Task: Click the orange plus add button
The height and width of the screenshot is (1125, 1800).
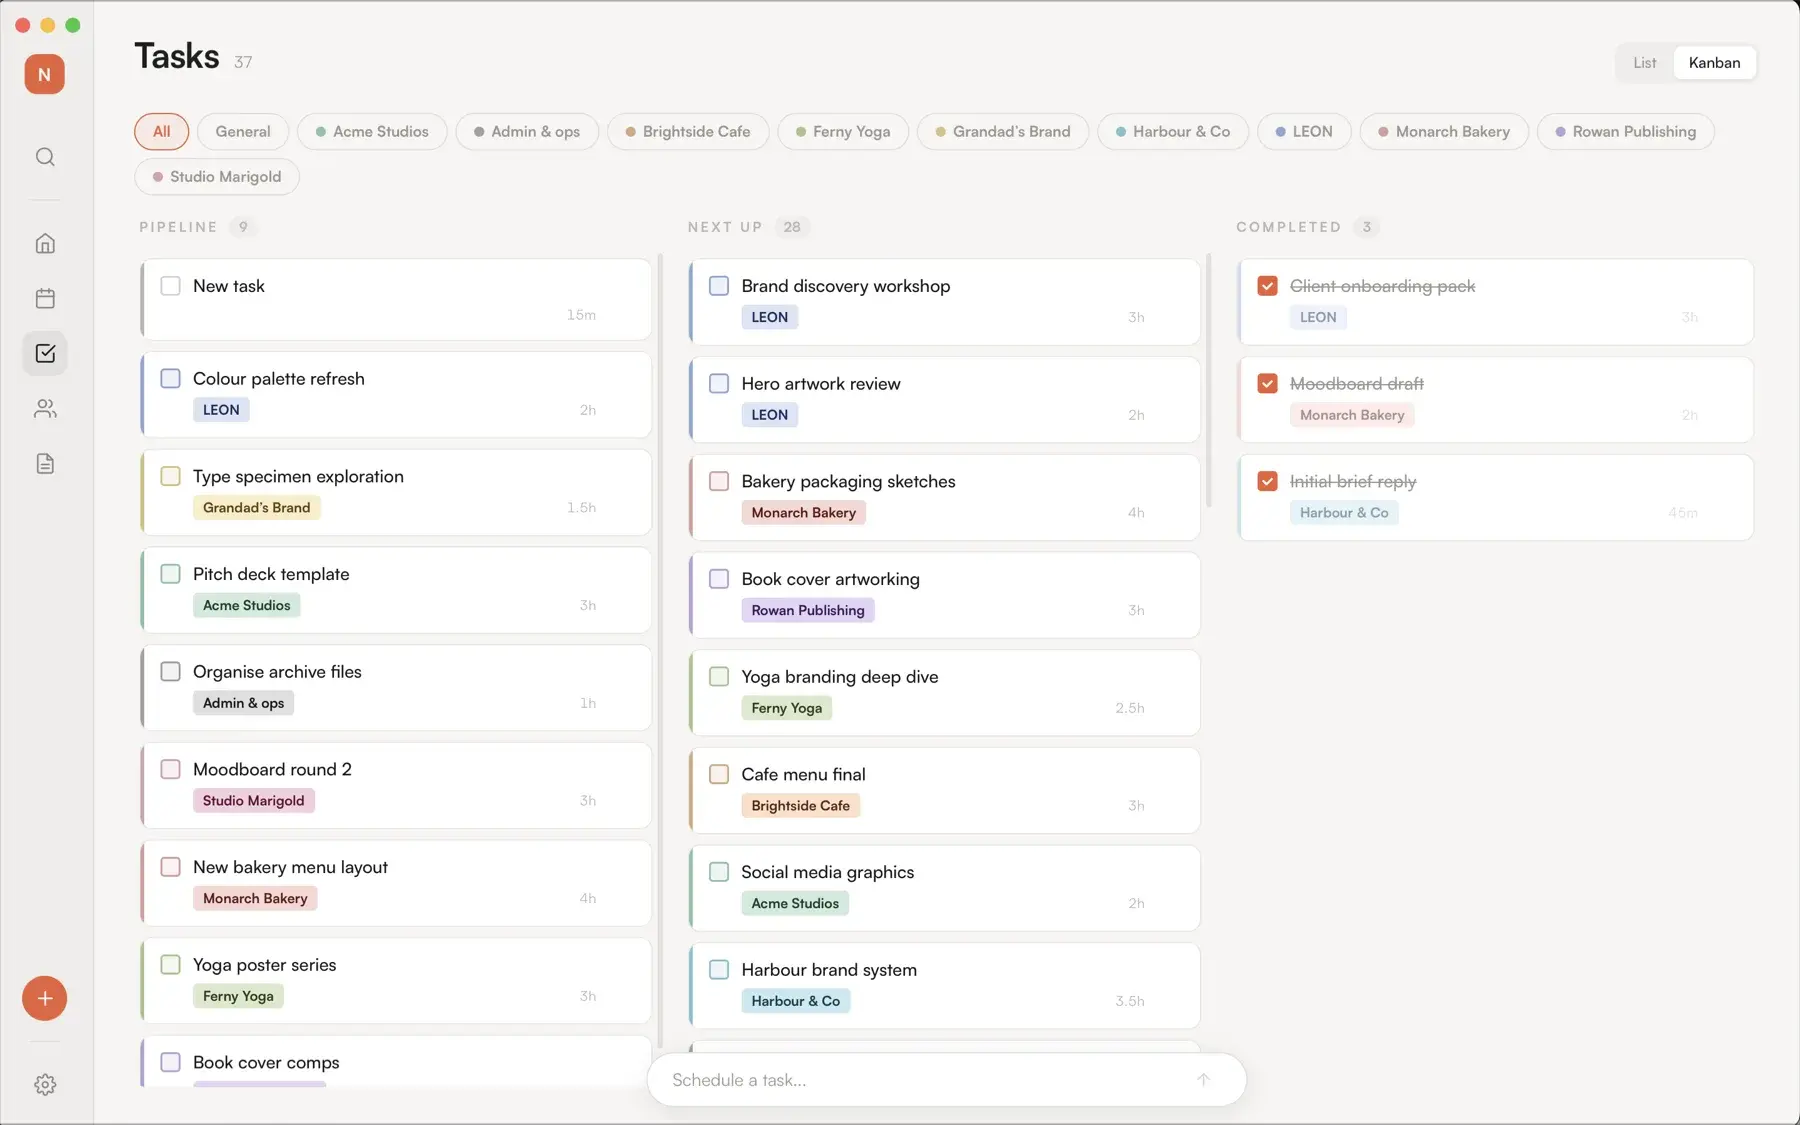Action: (x=45, y=998)
